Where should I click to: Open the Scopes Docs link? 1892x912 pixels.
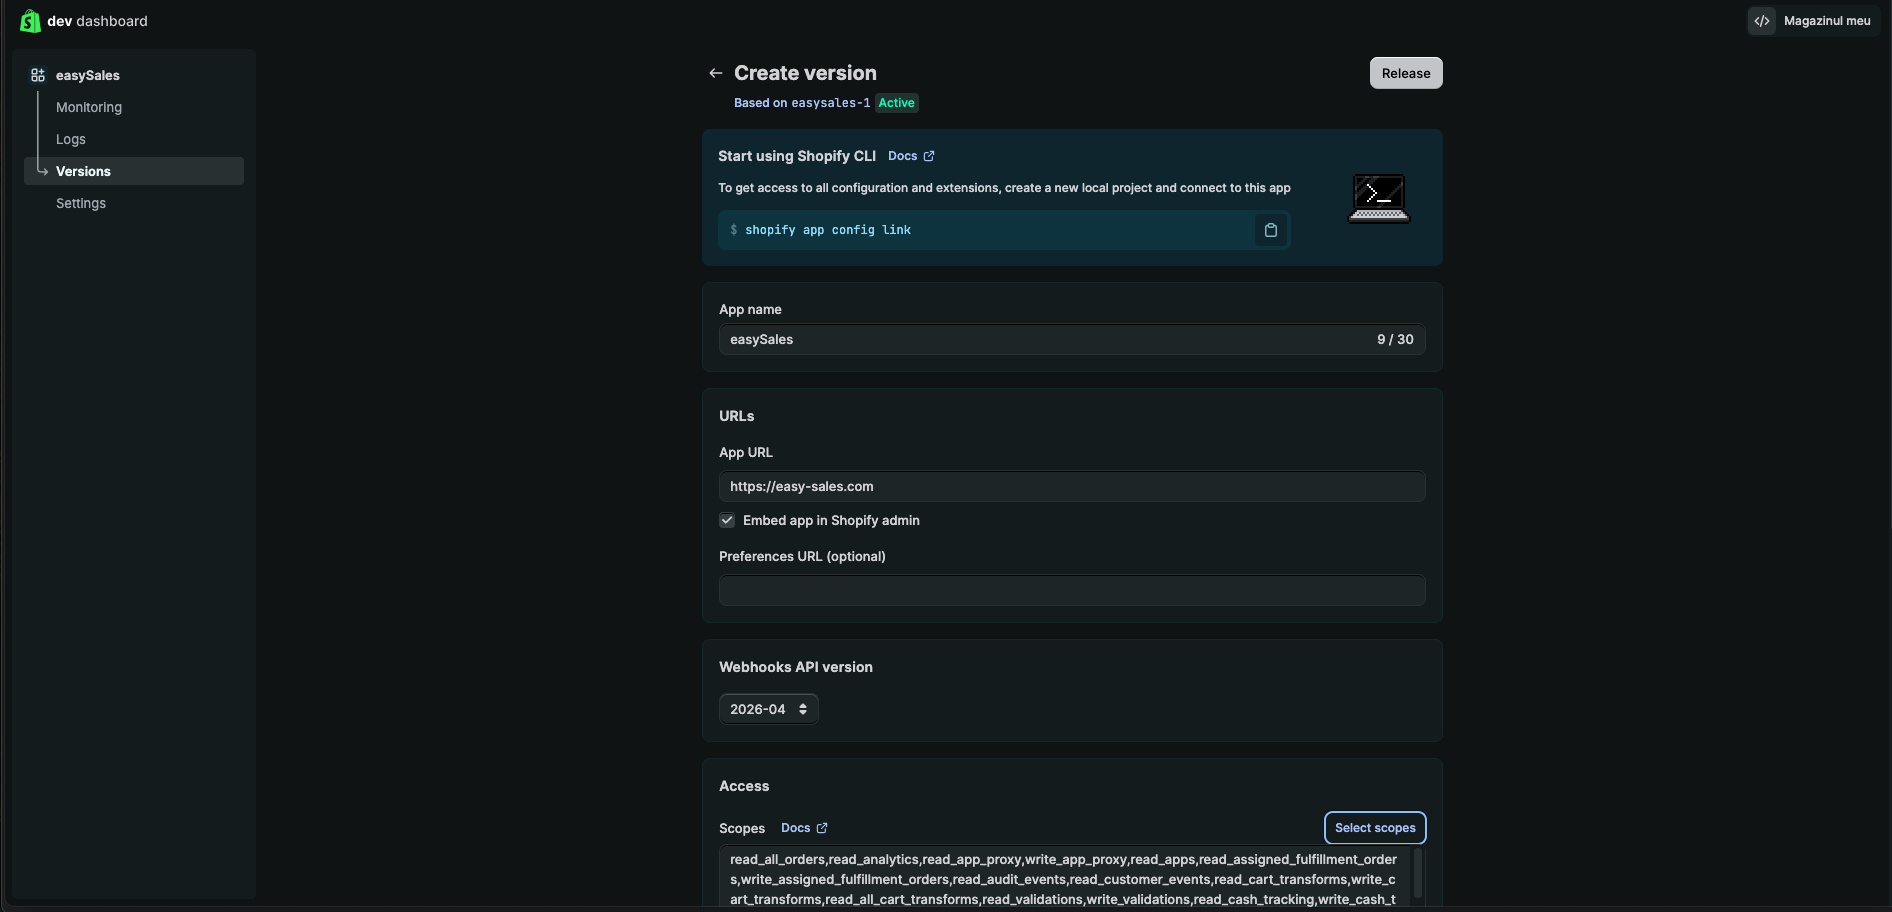coord(804,828)
